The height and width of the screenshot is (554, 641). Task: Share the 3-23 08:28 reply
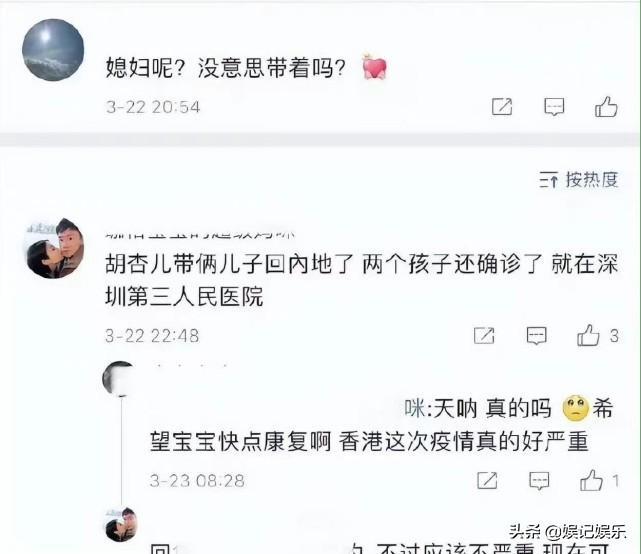[x=487, y=480]
